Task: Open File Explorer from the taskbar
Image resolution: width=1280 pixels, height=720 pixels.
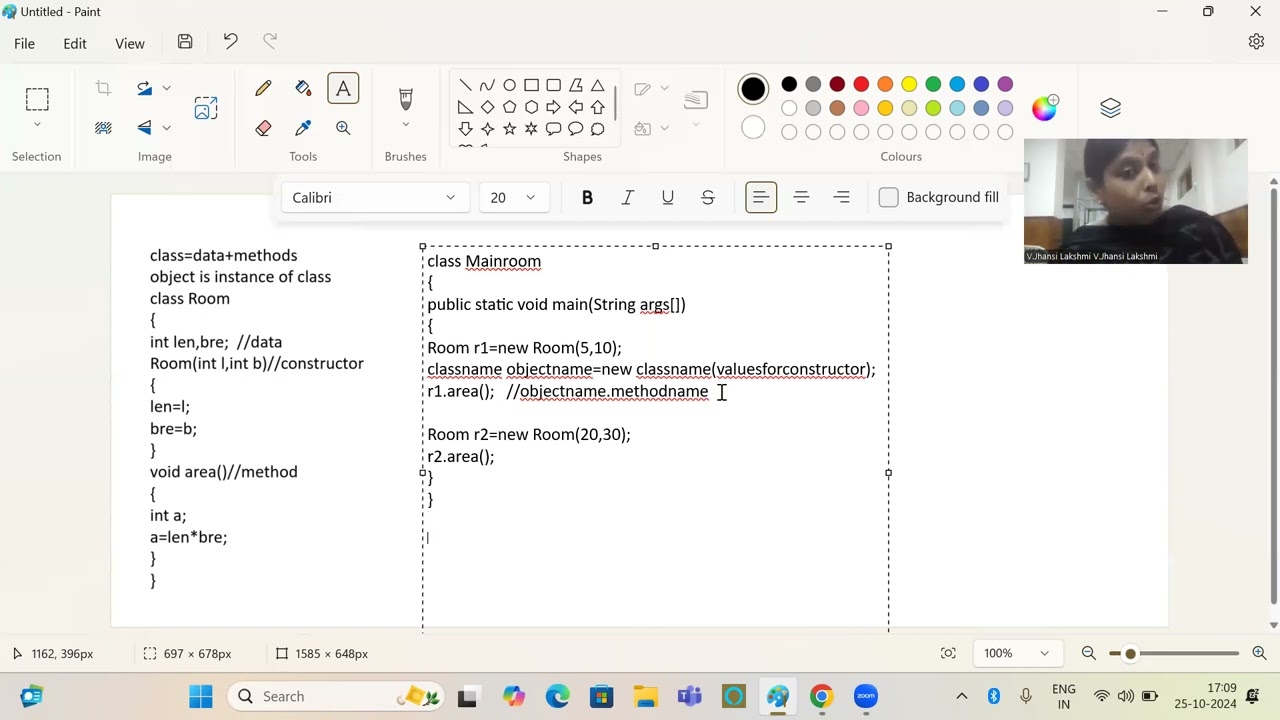Action: pos(645,696)
